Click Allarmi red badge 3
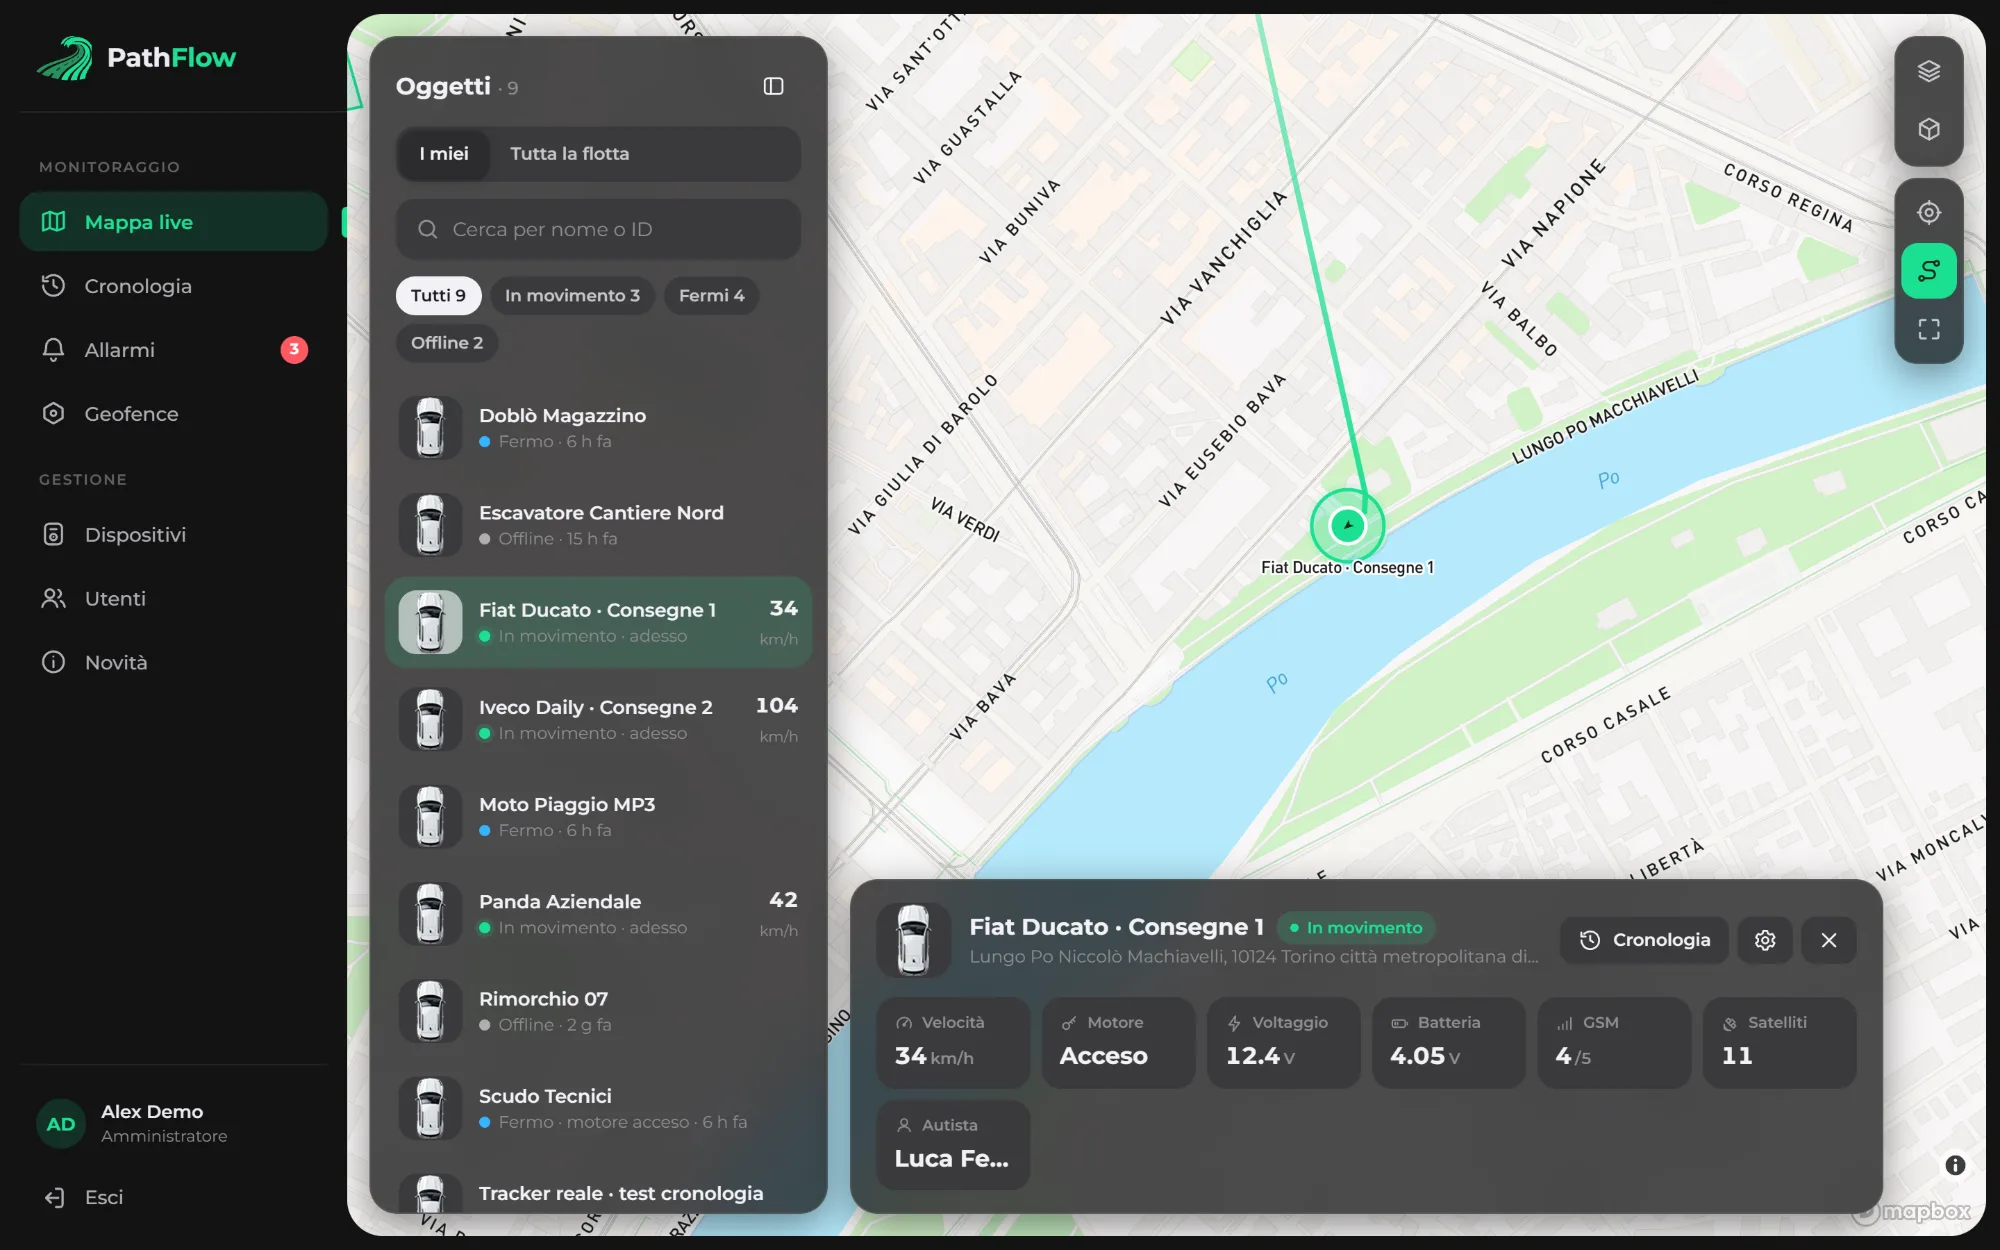 [294, 350]
